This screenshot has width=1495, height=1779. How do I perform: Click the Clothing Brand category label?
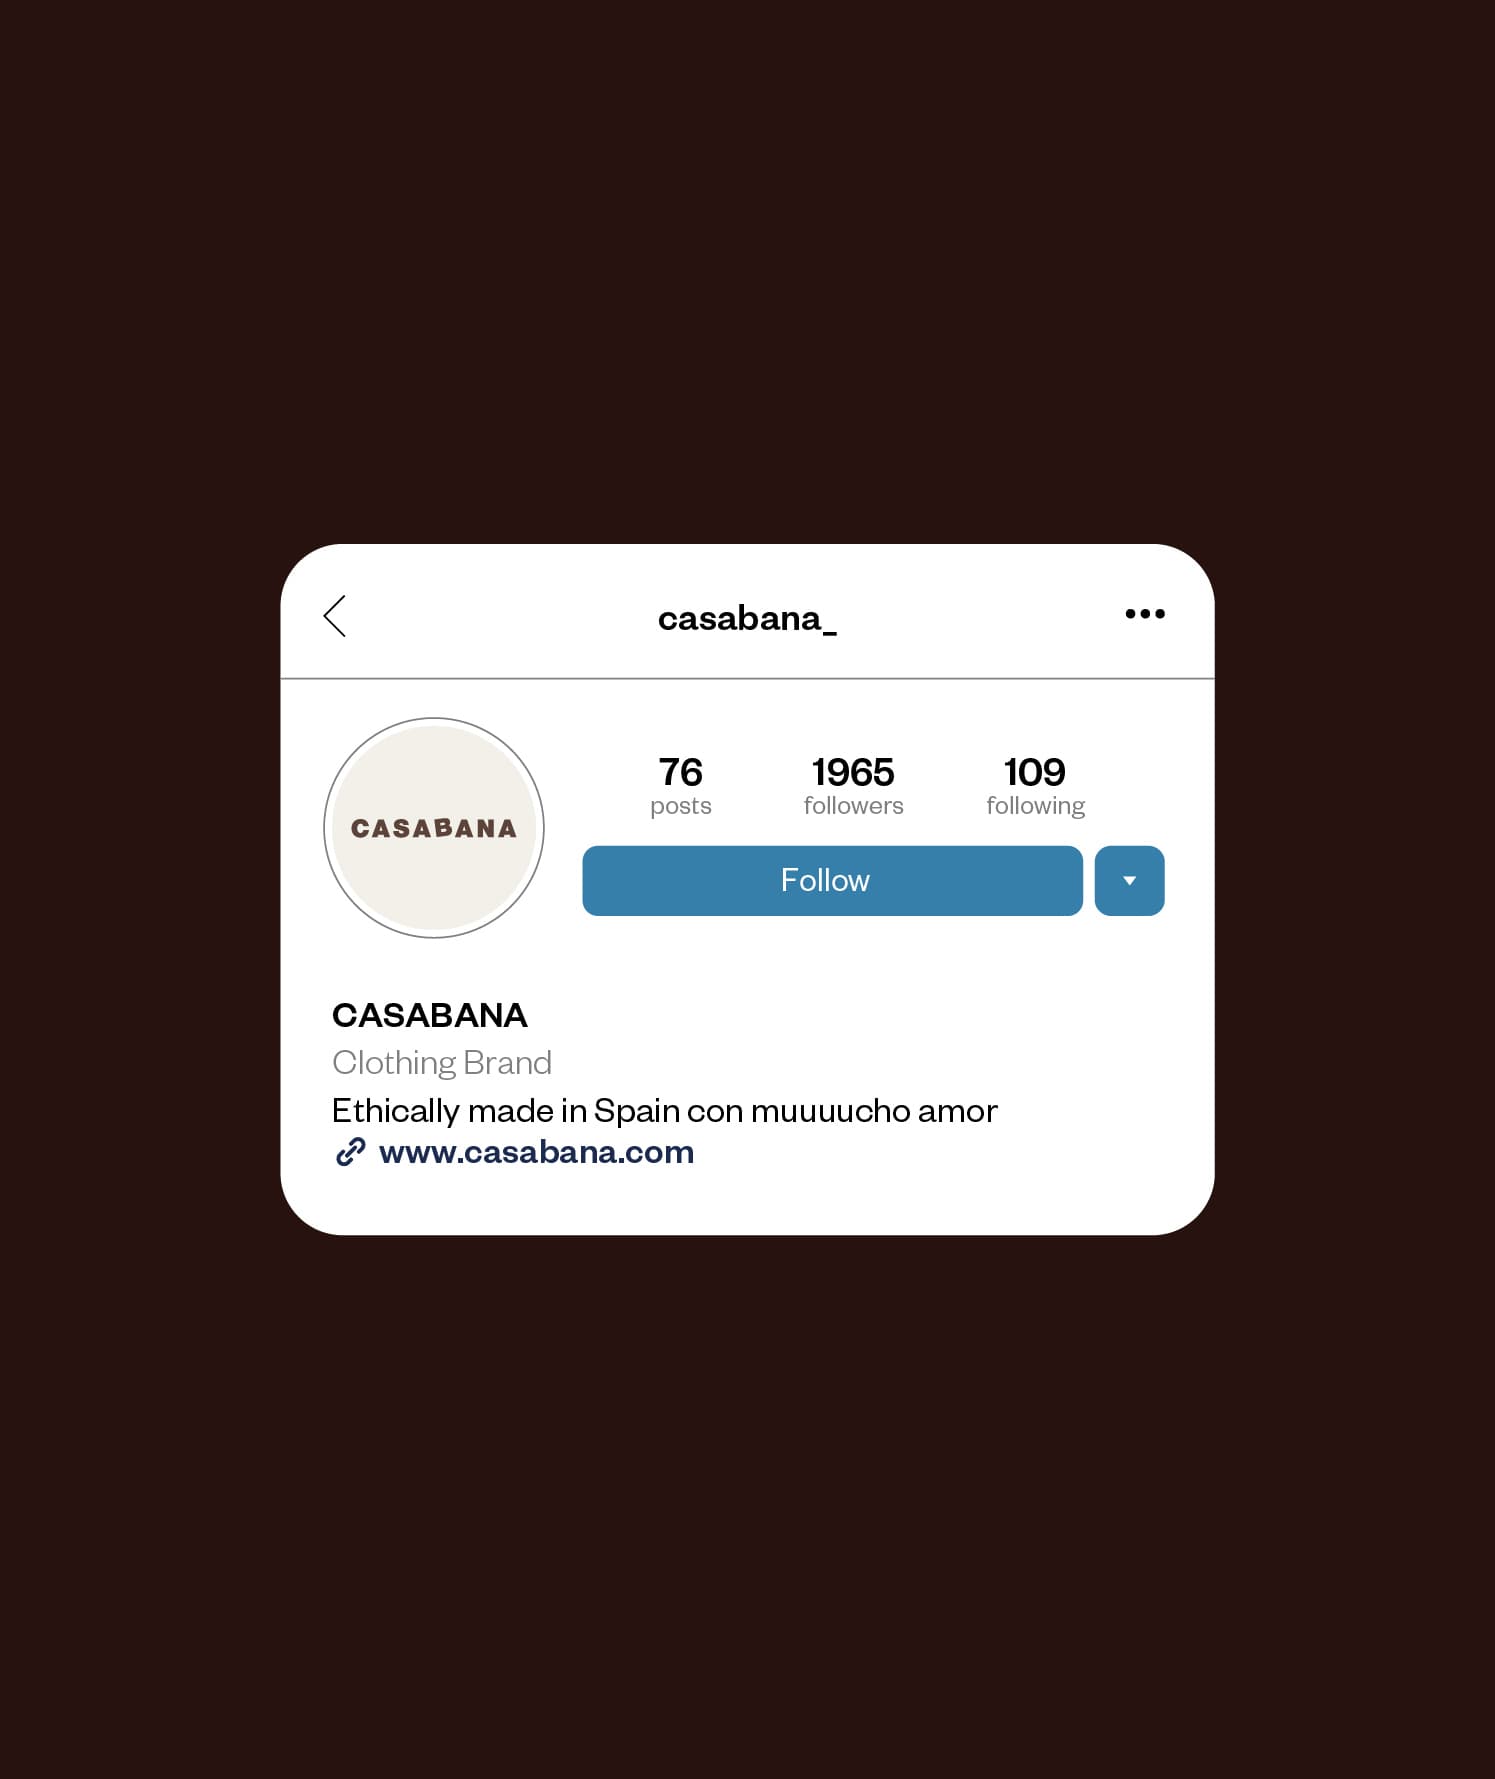pos(442,1063)
